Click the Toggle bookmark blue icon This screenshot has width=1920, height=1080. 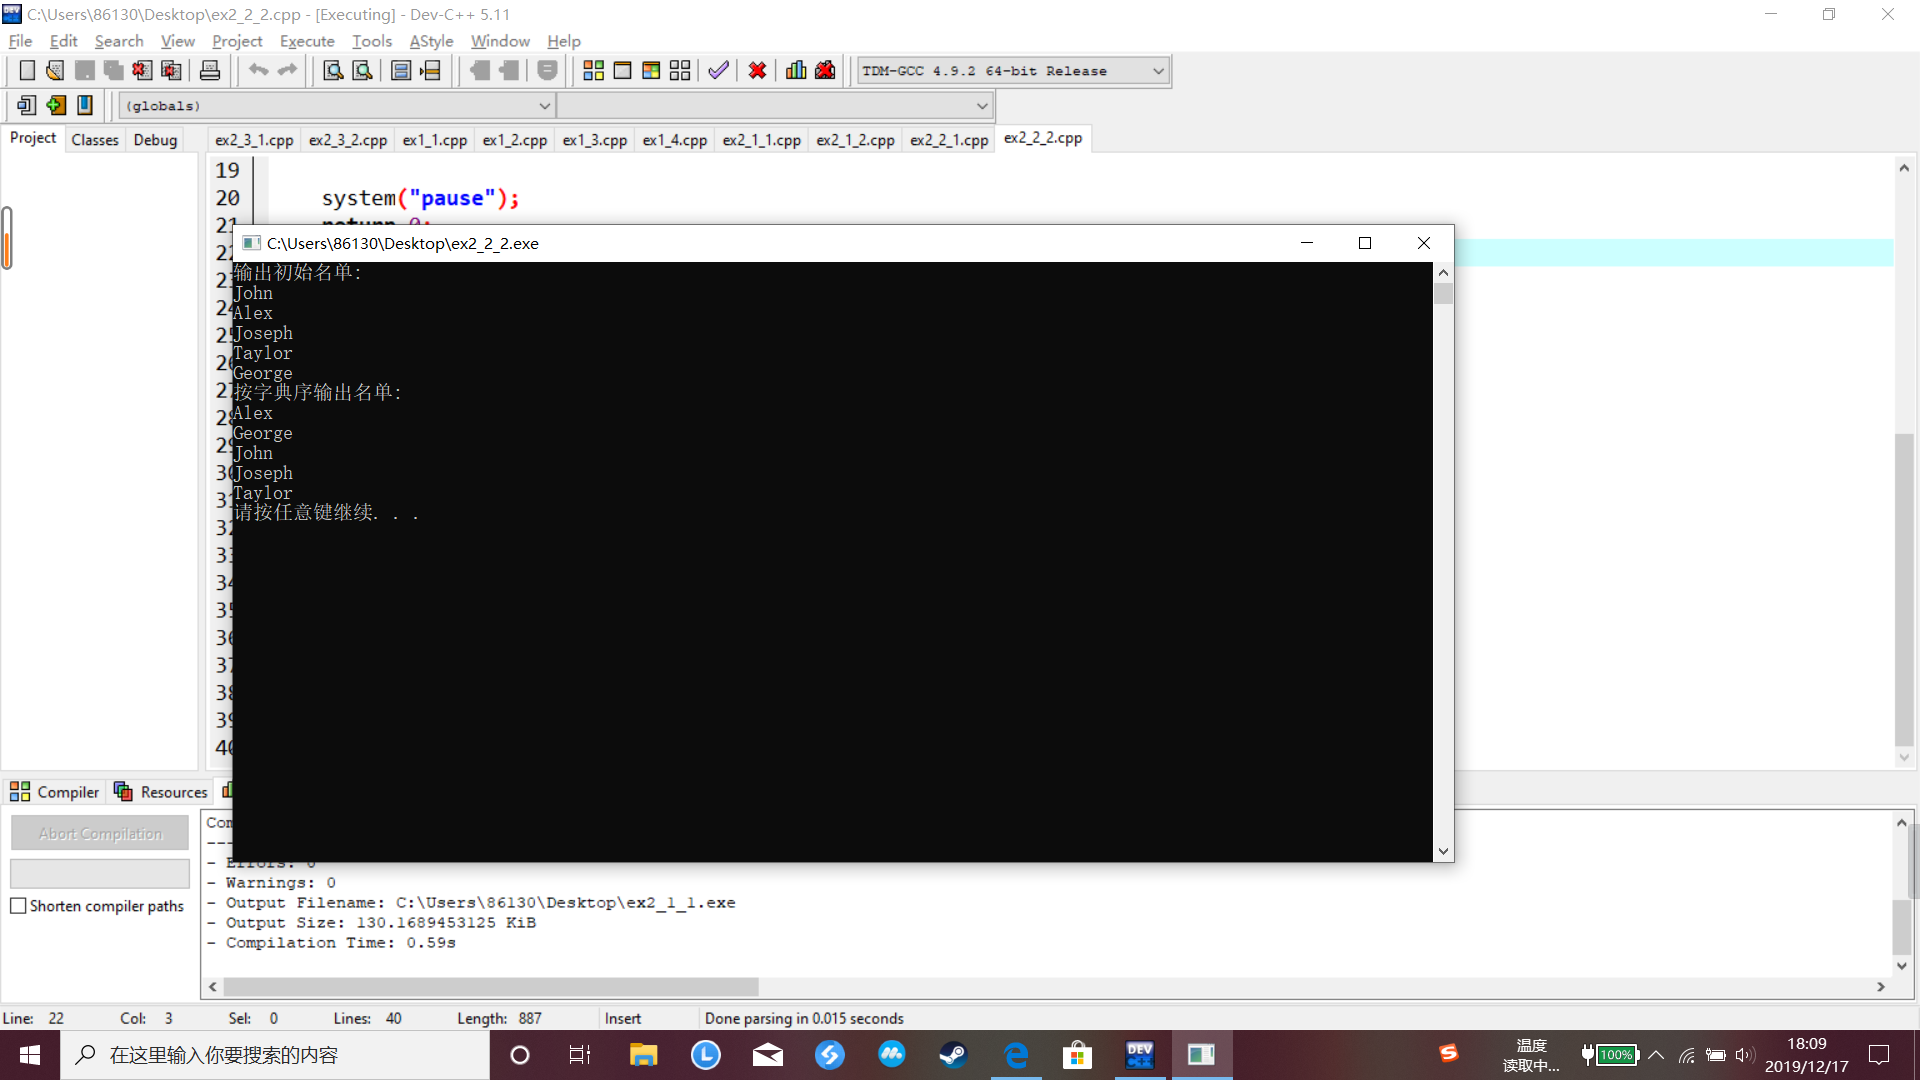tap(85, 105)
